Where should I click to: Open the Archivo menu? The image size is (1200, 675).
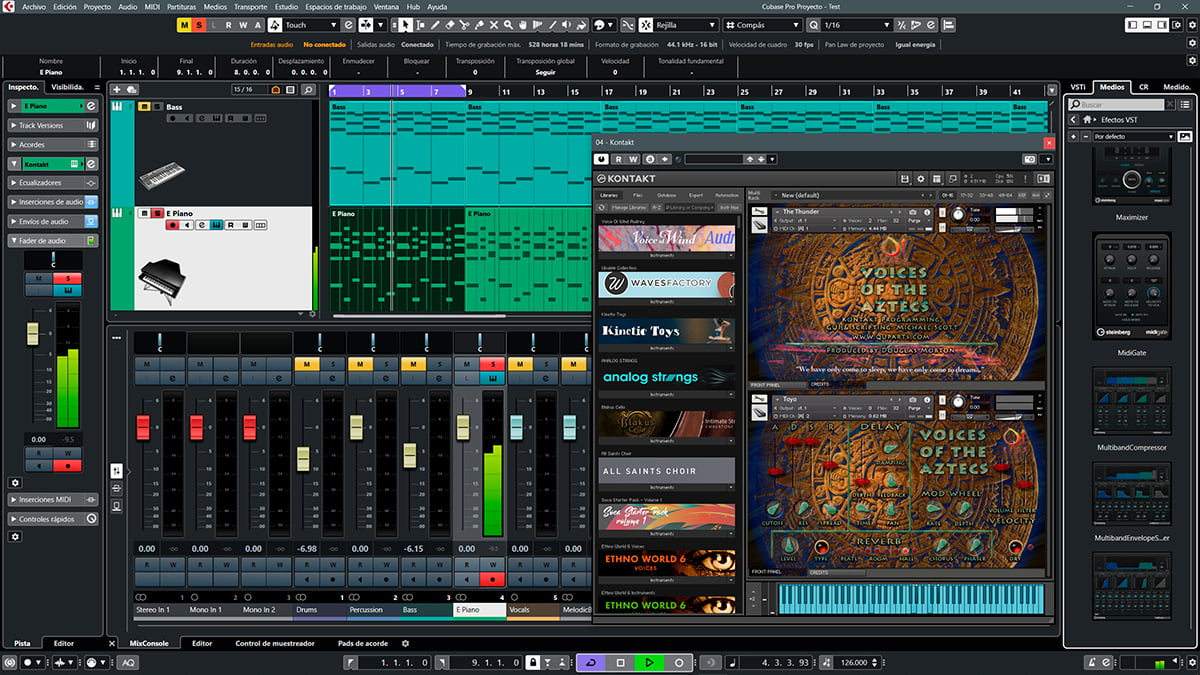click(33, 6)
